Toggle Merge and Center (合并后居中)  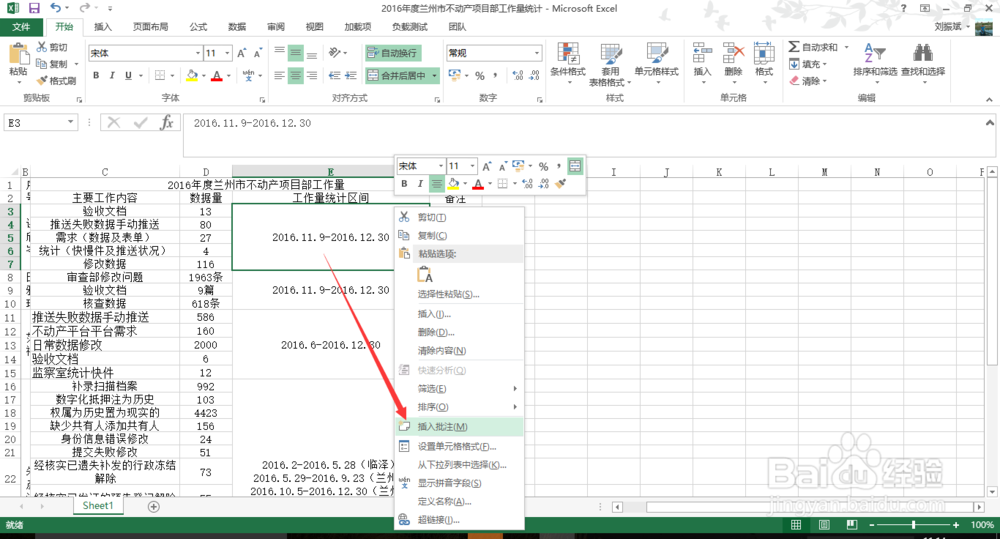coord(397,75)
